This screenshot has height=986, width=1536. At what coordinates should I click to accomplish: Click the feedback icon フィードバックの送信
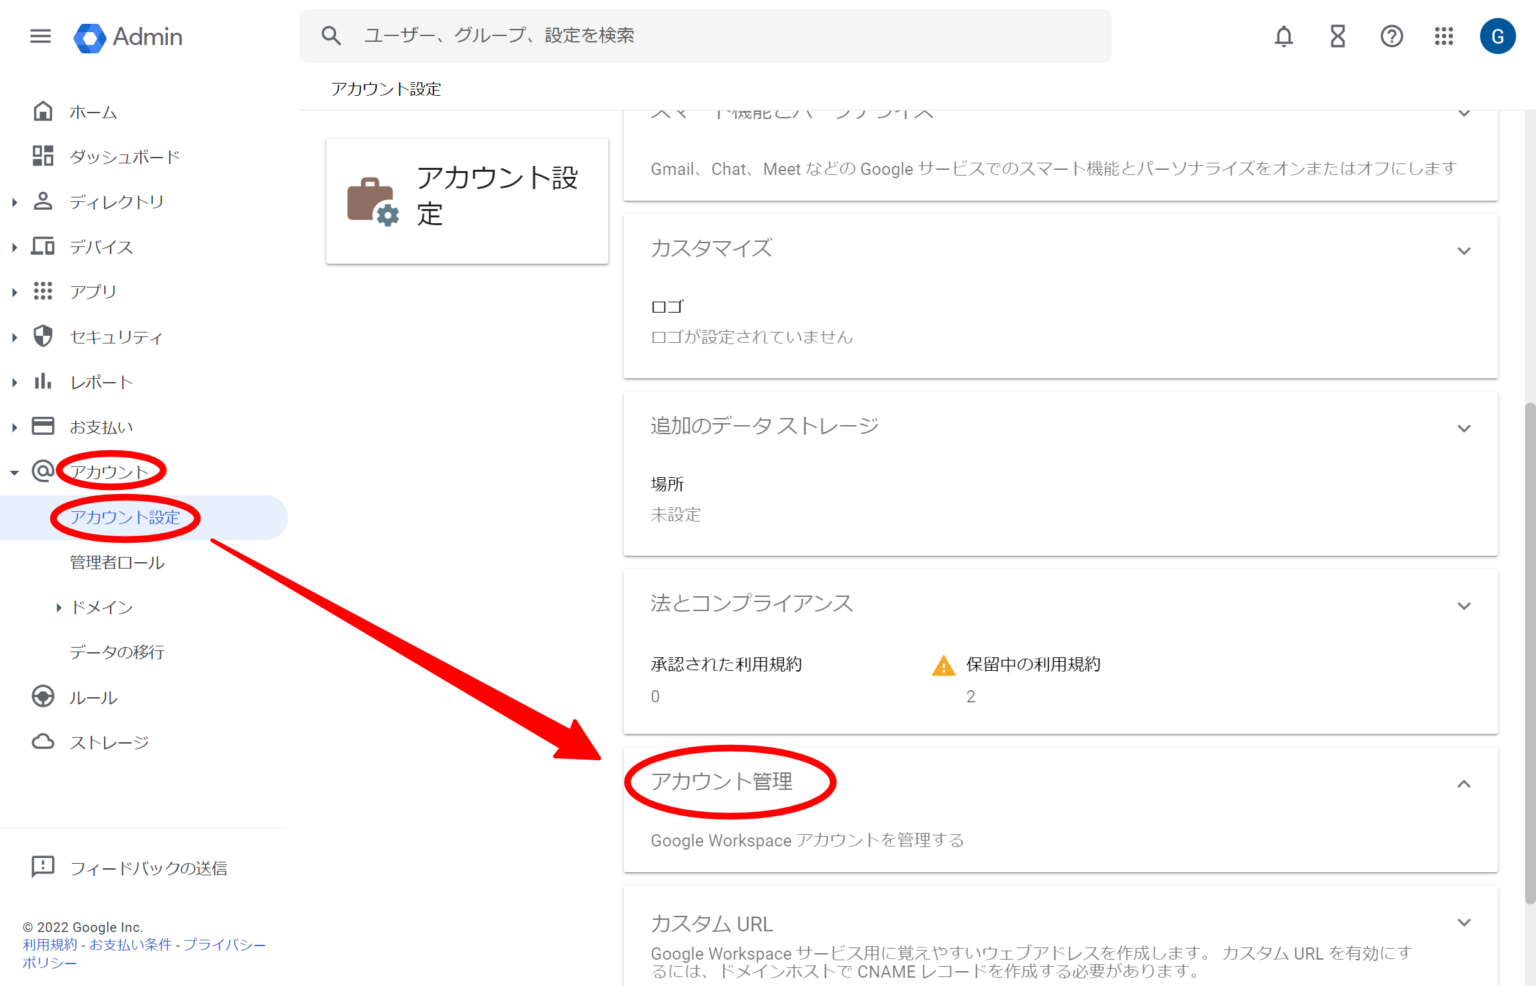pos(43,867)
